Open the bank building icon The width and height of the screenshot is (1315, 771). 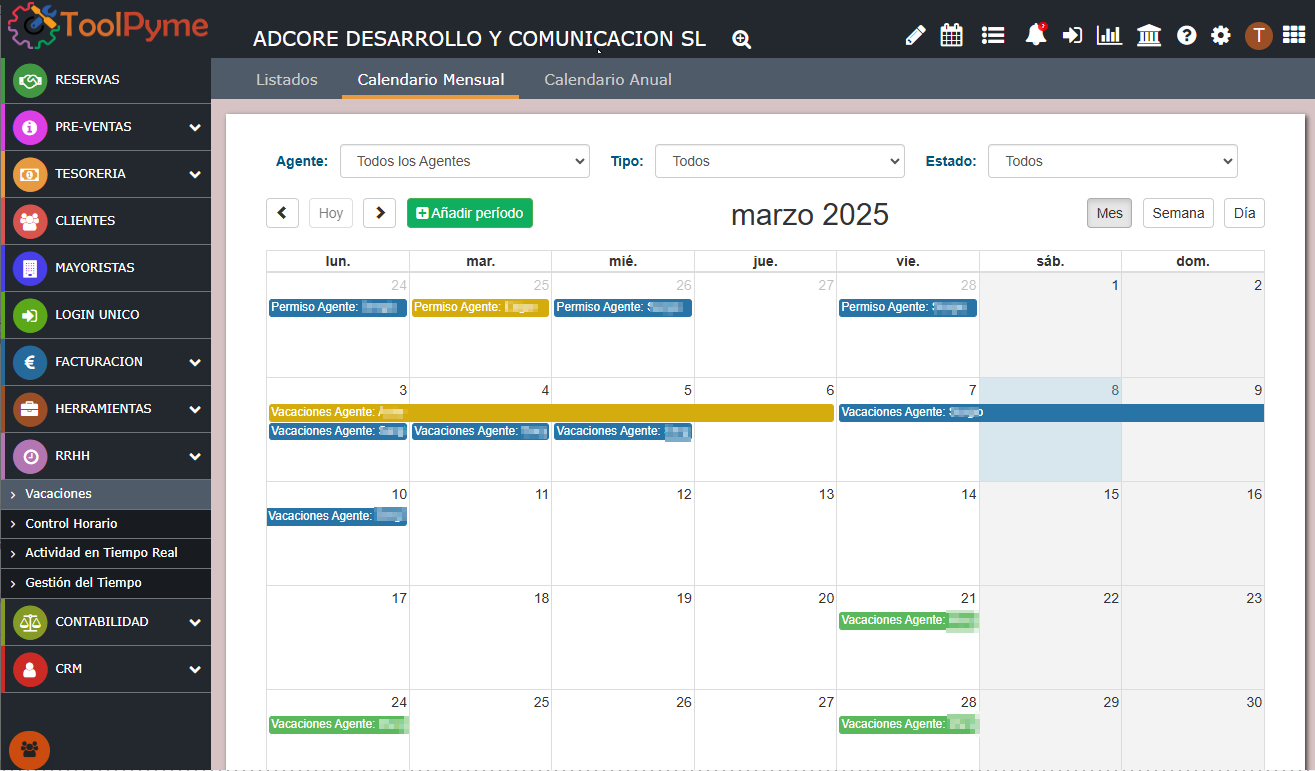click(1149, 36)
